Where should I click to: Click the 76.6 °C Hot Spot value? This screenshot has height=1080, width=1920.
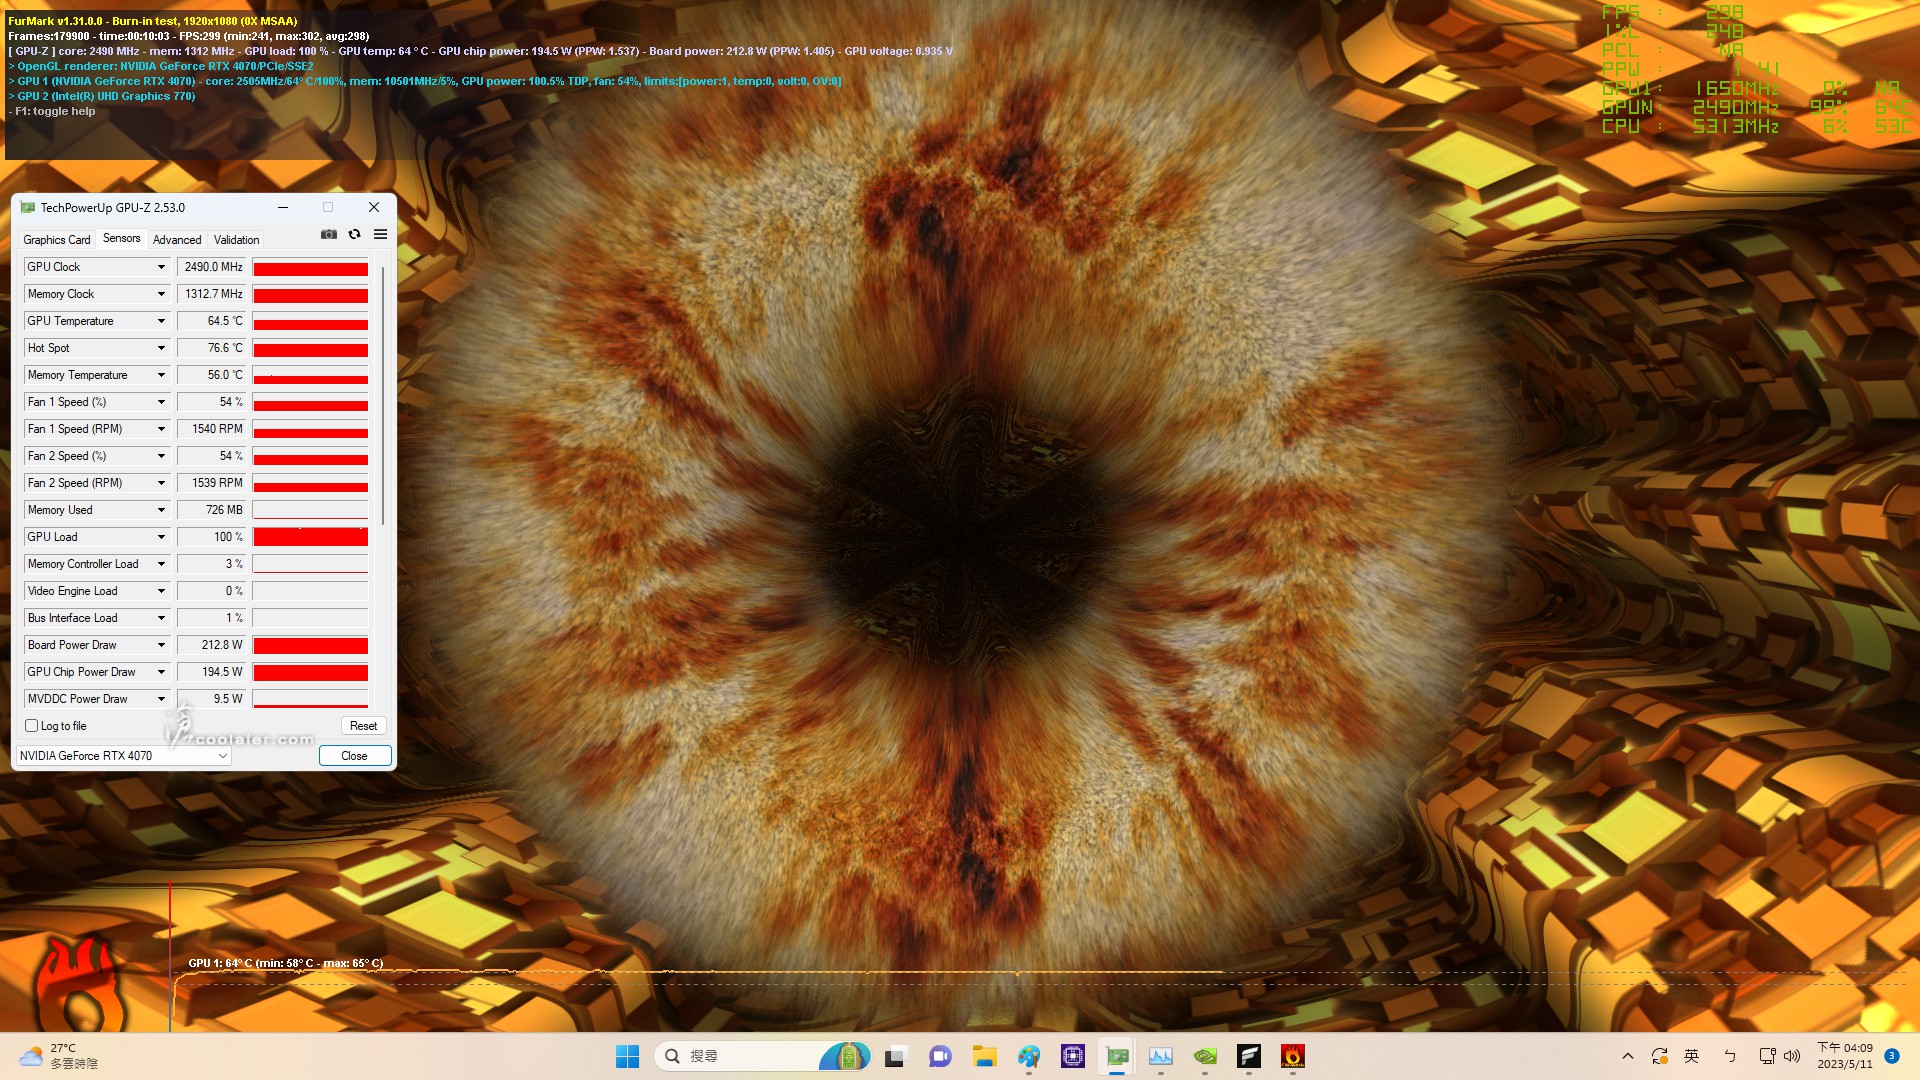coord(212,348)
